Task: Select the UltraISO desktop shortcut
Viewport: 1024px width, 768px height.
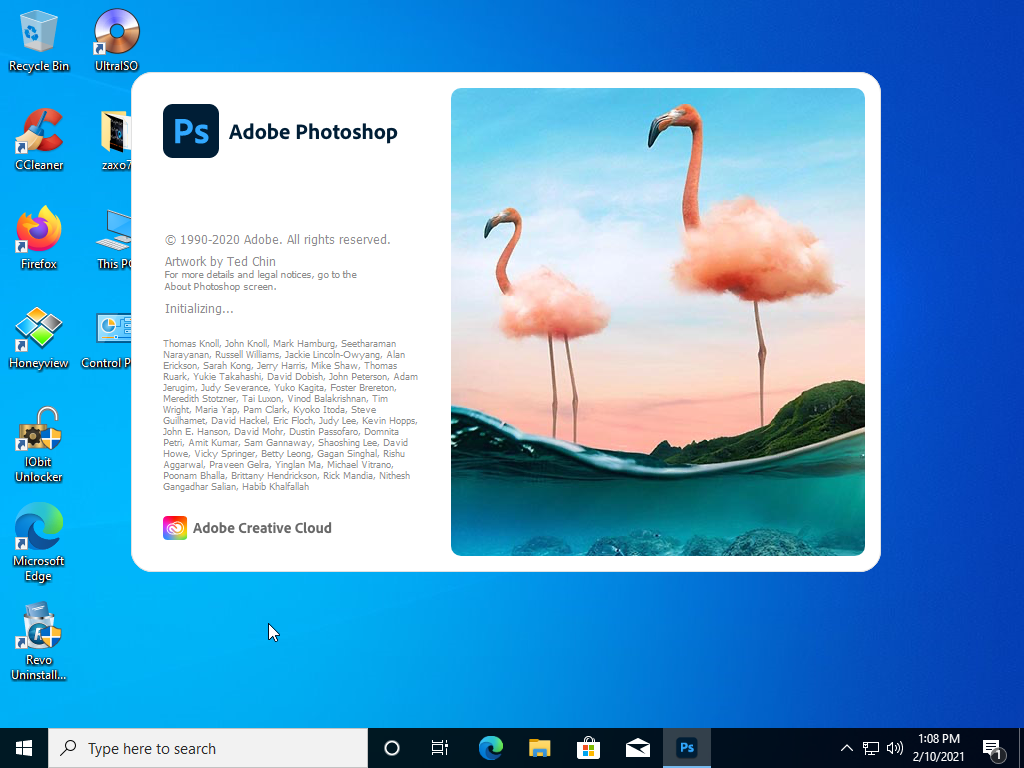Action: pos(116,40)
